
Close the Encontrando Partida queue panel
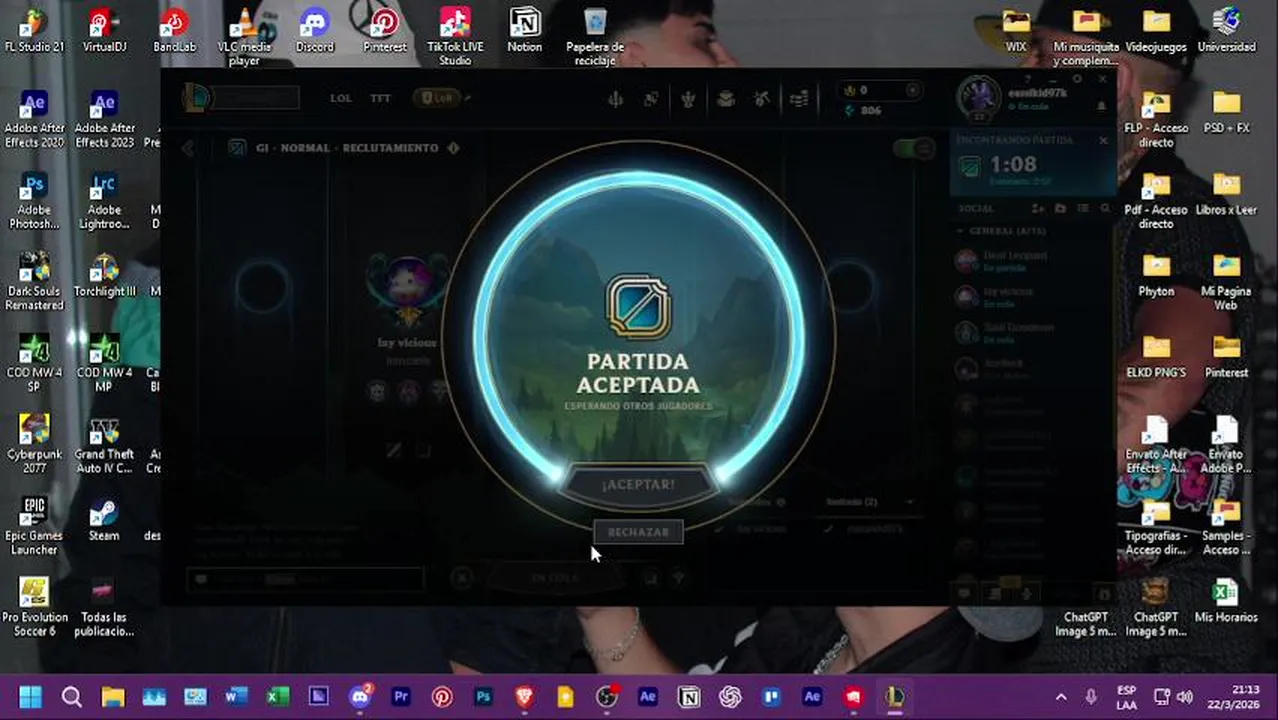[1103, 141]
